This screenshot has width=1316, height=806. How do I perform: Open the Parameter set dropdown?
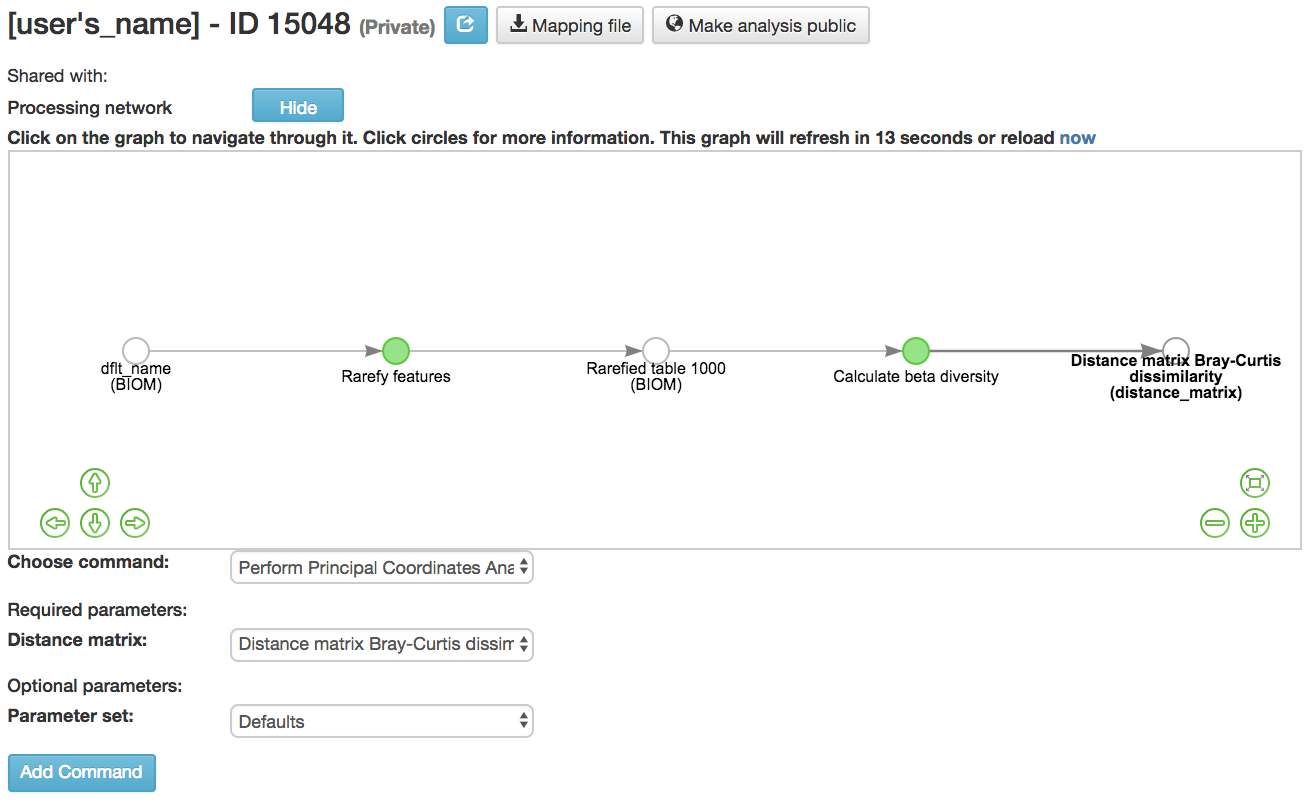click(381, 721)
